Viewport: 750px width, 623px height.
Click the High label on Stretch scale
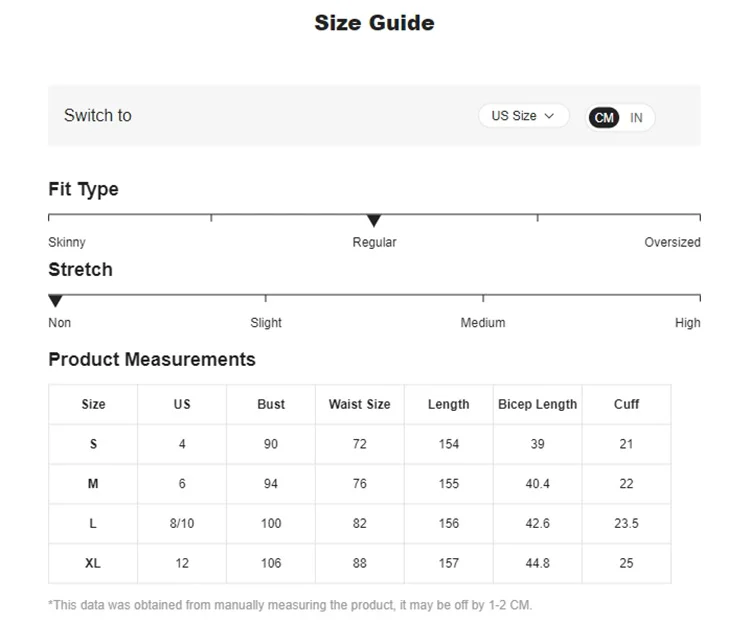[x=687, y=323]
